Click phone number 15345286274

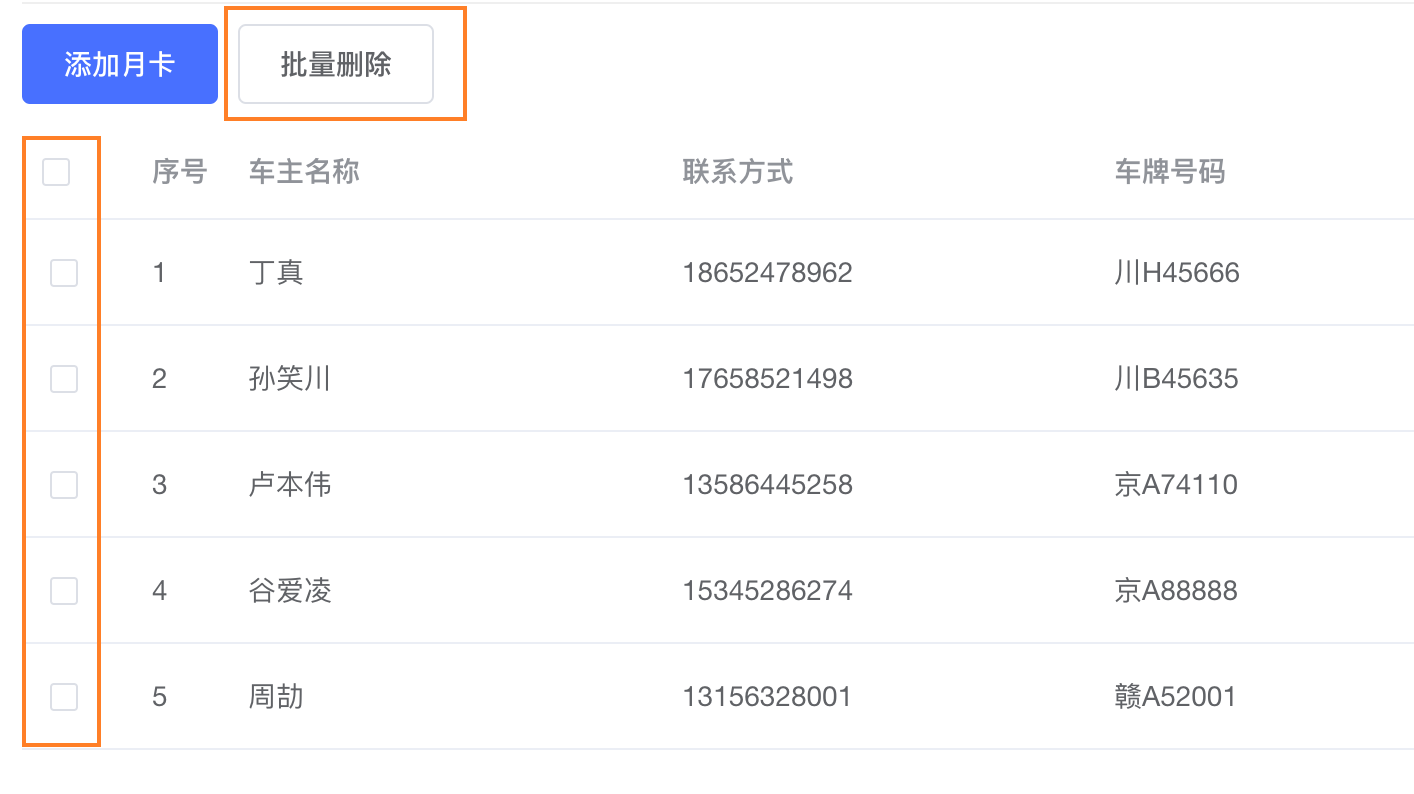[x=768, y=591]
